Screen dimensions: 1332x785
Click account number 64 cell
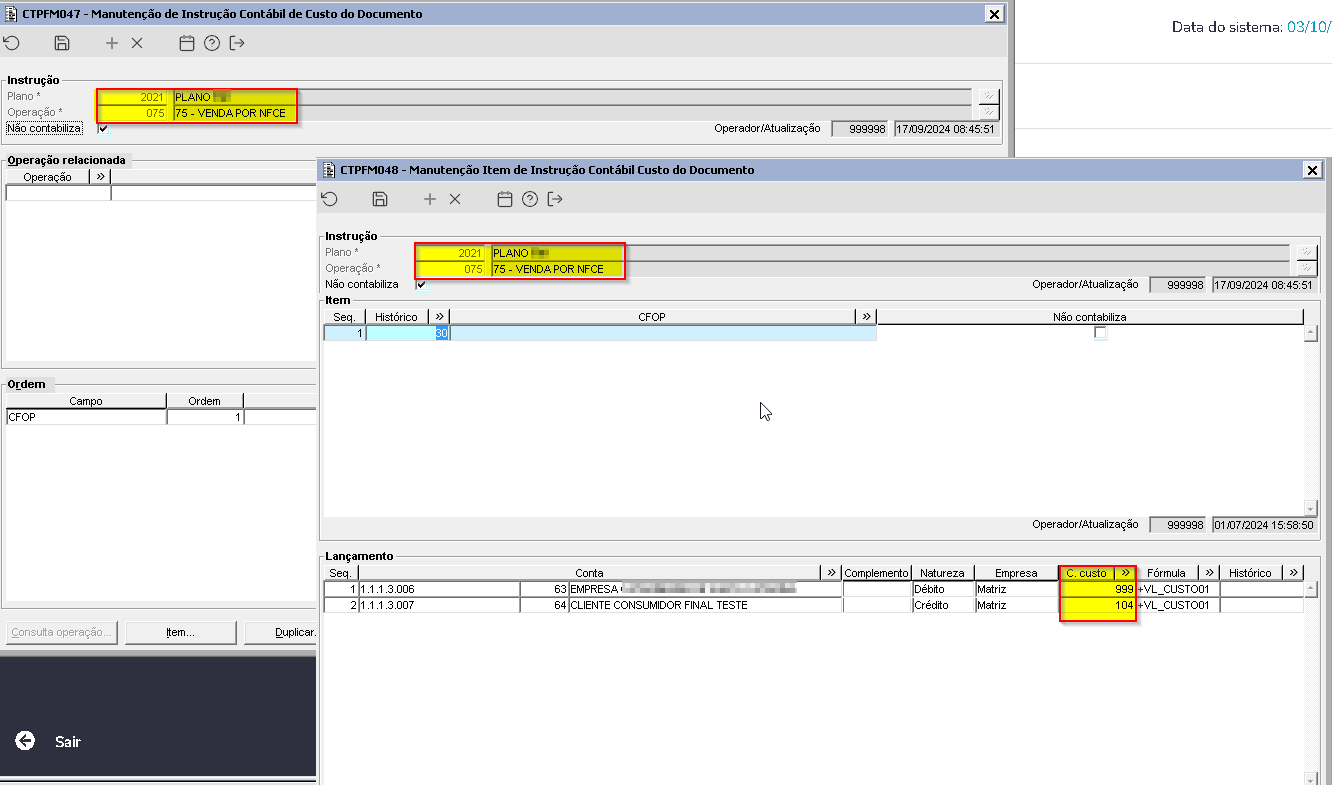click(x=544, y=605)
